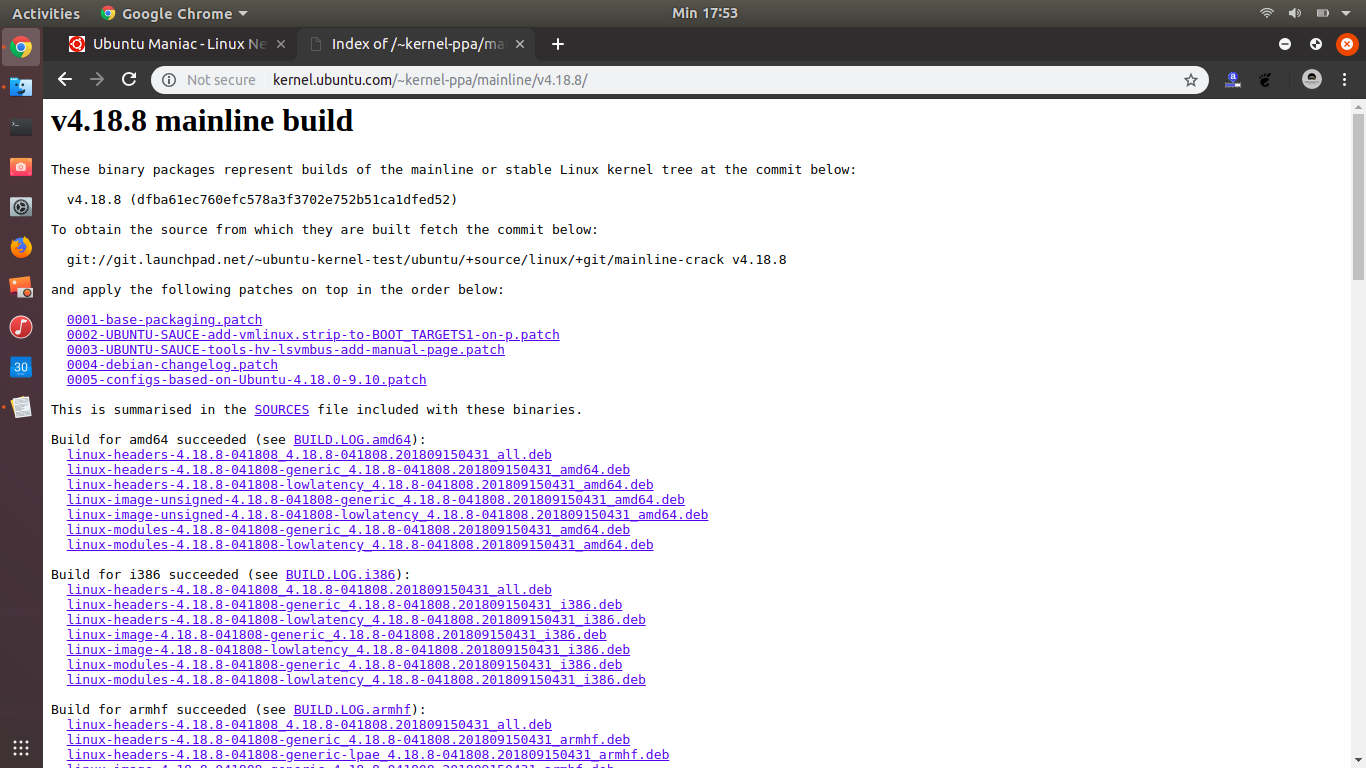
Task: Download linux-image-unsigned generic amd64.deb
Action: click(376, 500)
